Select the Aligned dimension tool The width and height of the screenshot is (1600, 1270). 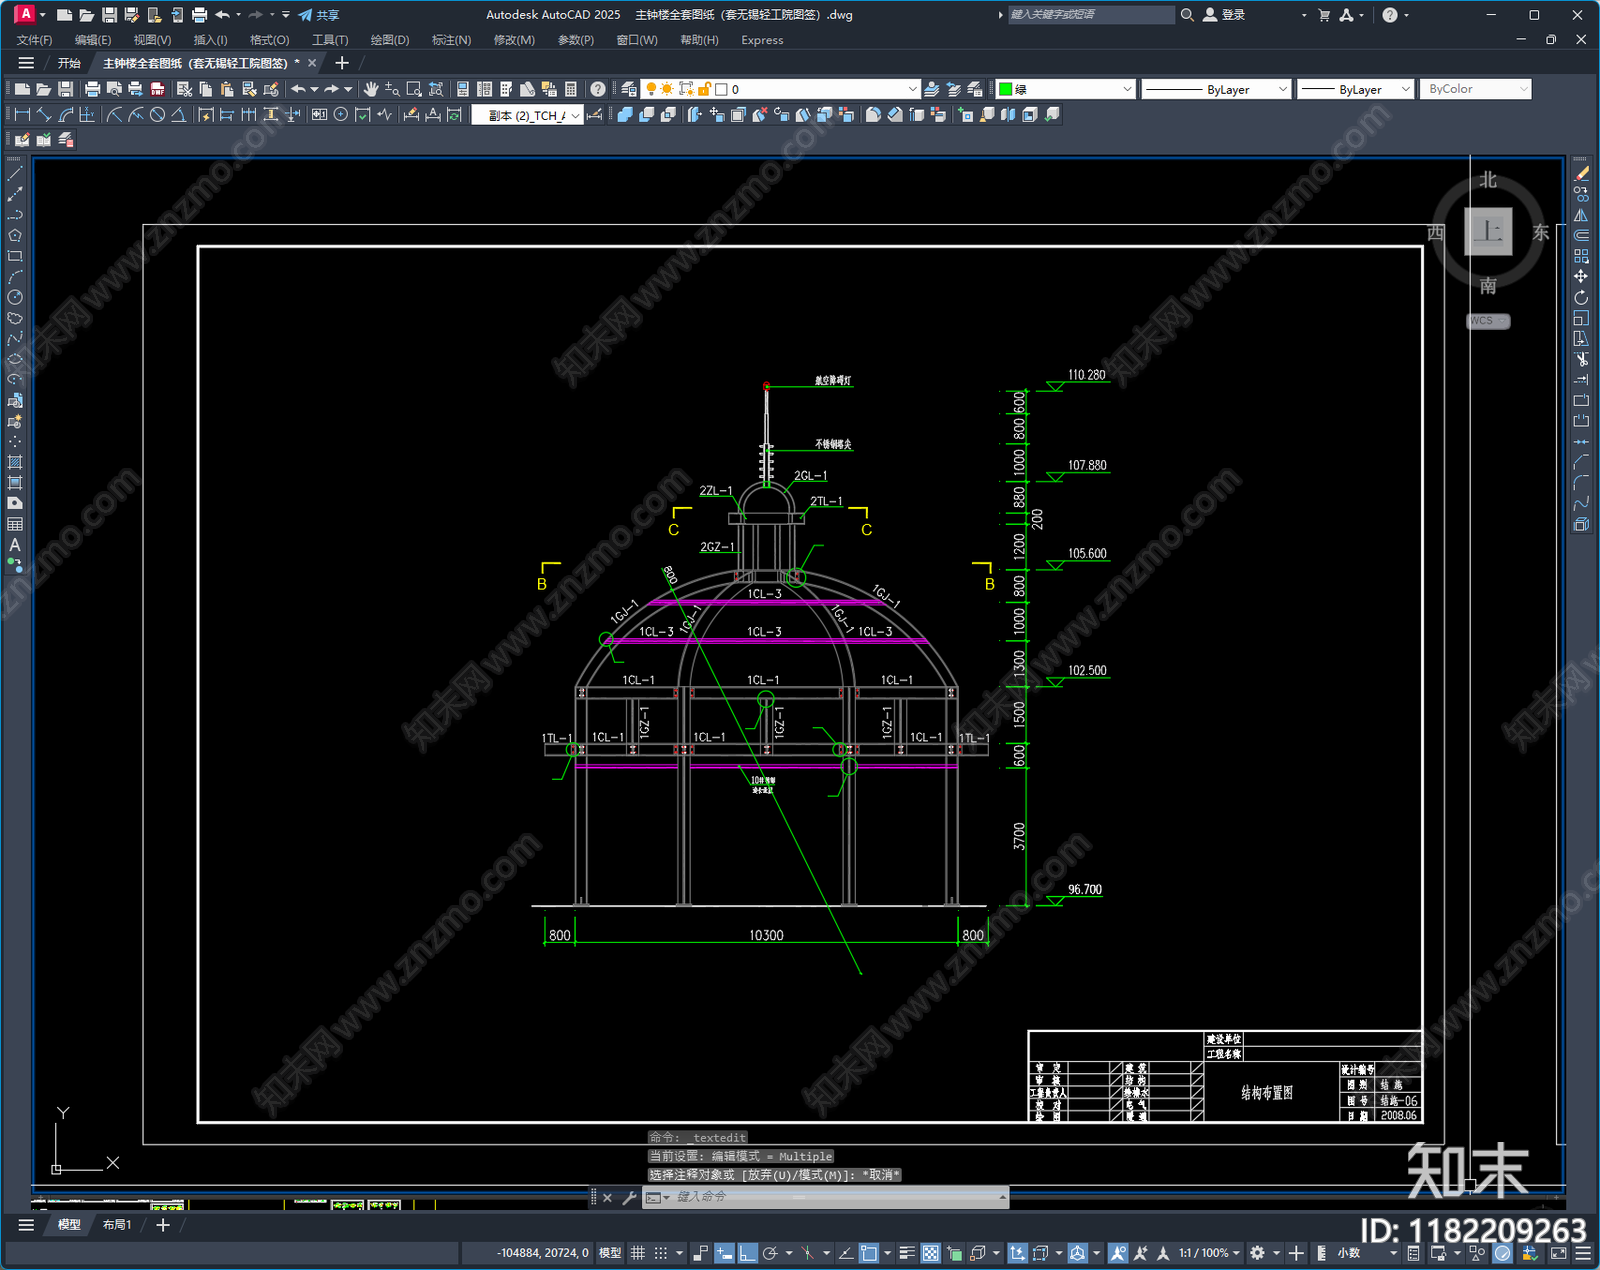coord(44,115)
